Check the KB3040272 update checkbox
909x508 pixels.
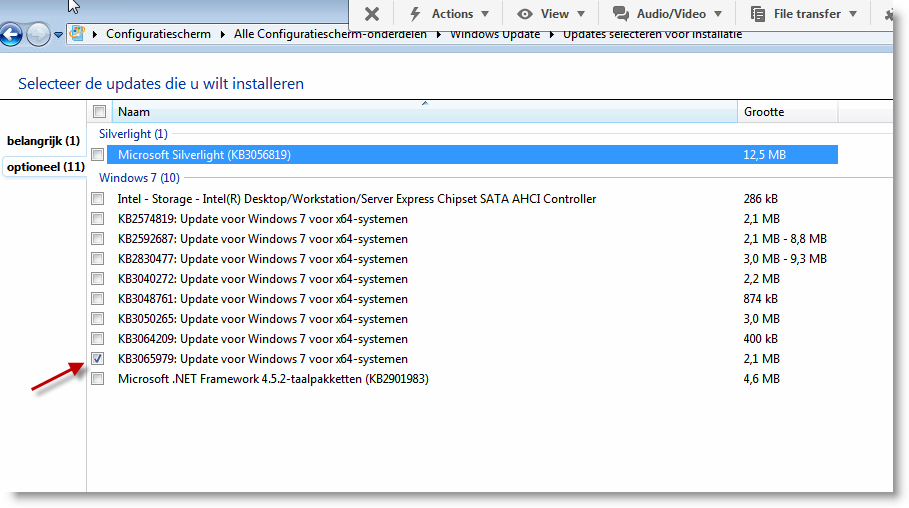click(97, 279)
